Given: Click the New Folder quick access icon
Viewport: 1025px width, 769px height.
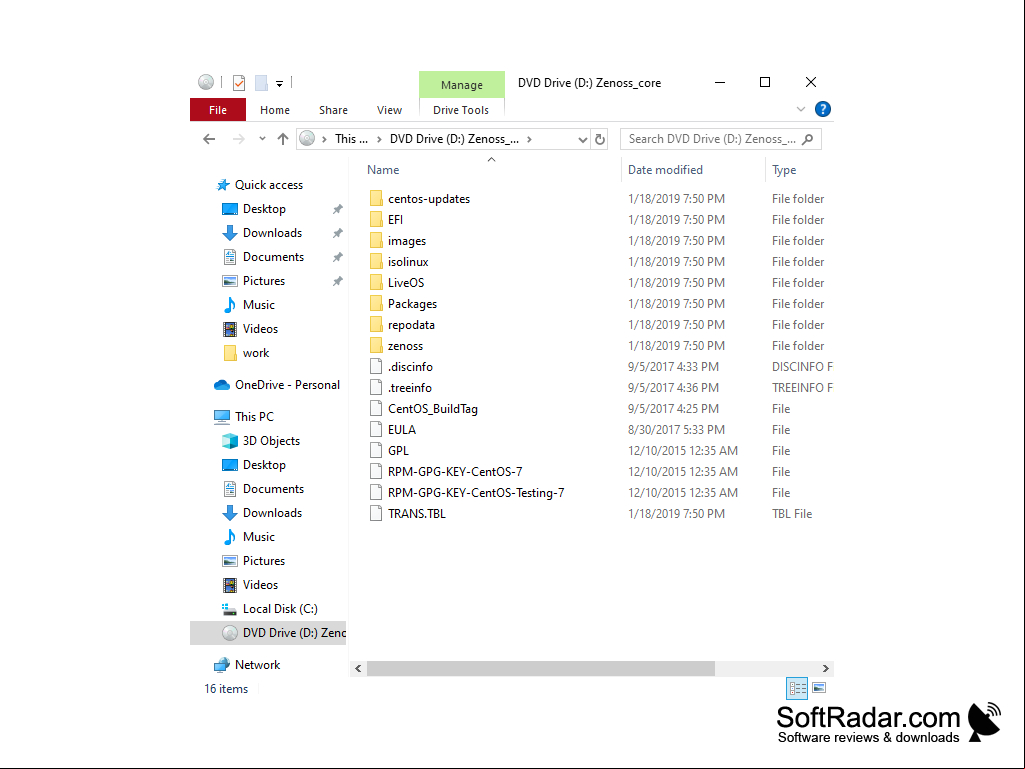Looking at the screenshot, I should [261, 82].
